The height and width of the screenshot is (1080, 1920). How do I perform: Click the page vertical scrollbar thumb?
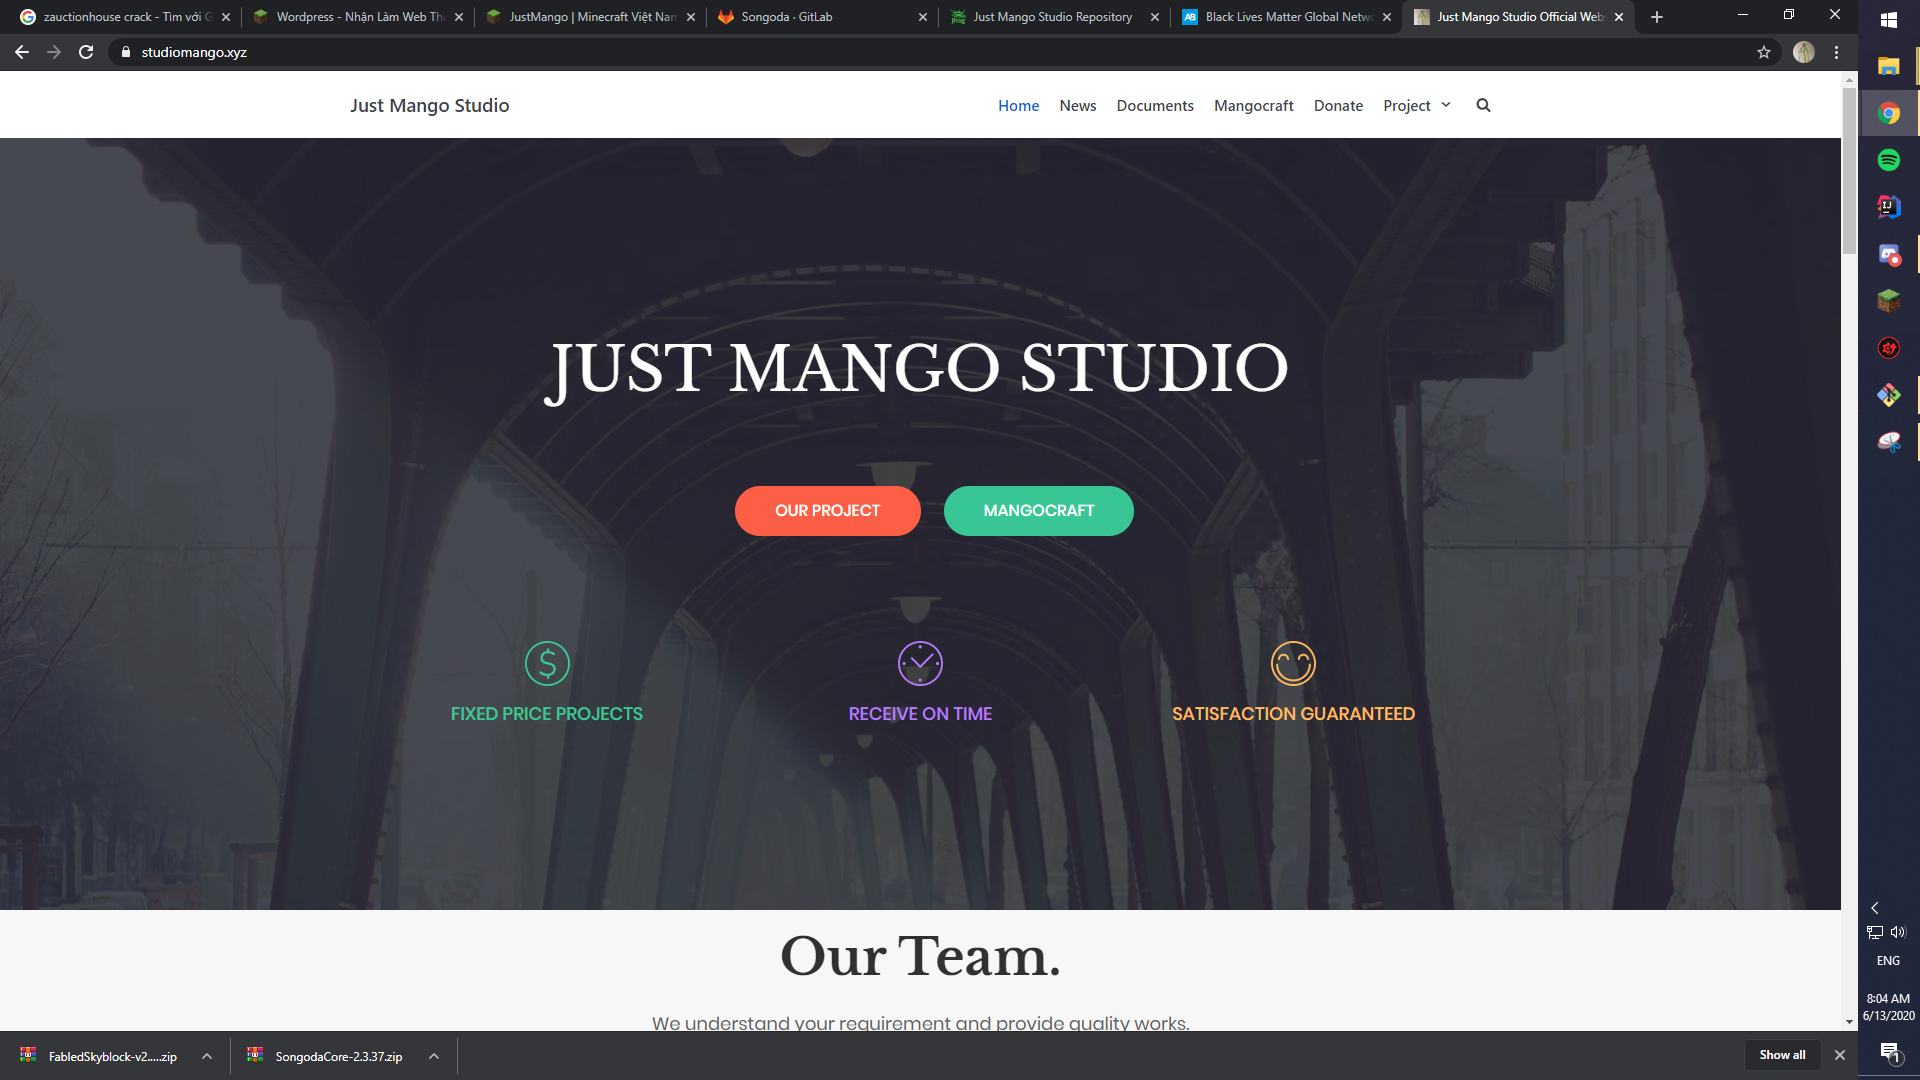pos(1850,170)
